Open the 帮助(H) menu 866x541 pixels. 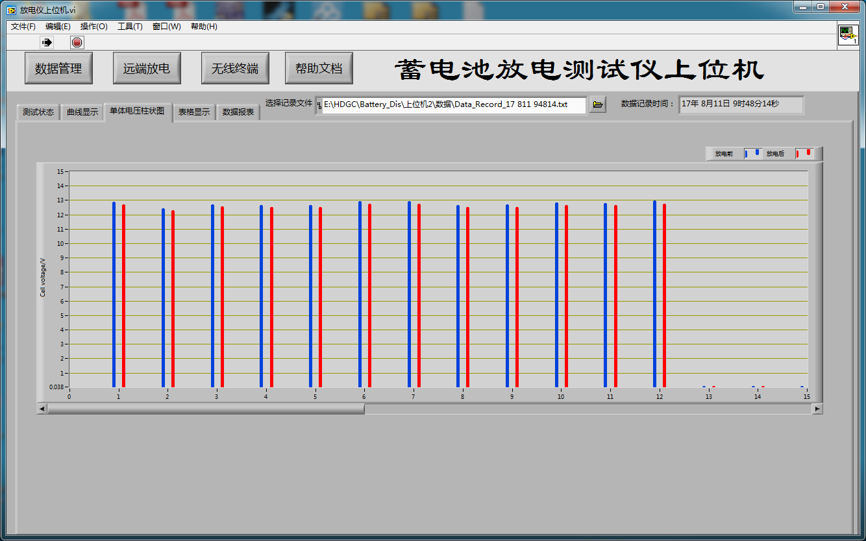click(204, 27)
